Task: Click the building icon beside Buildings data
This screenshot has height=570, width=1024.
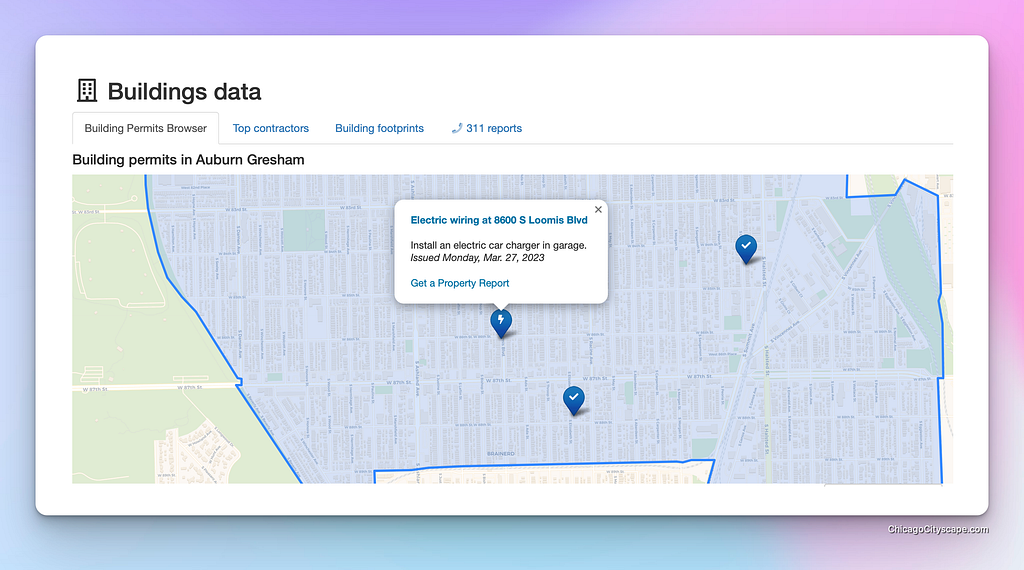Action: point(87,91)
